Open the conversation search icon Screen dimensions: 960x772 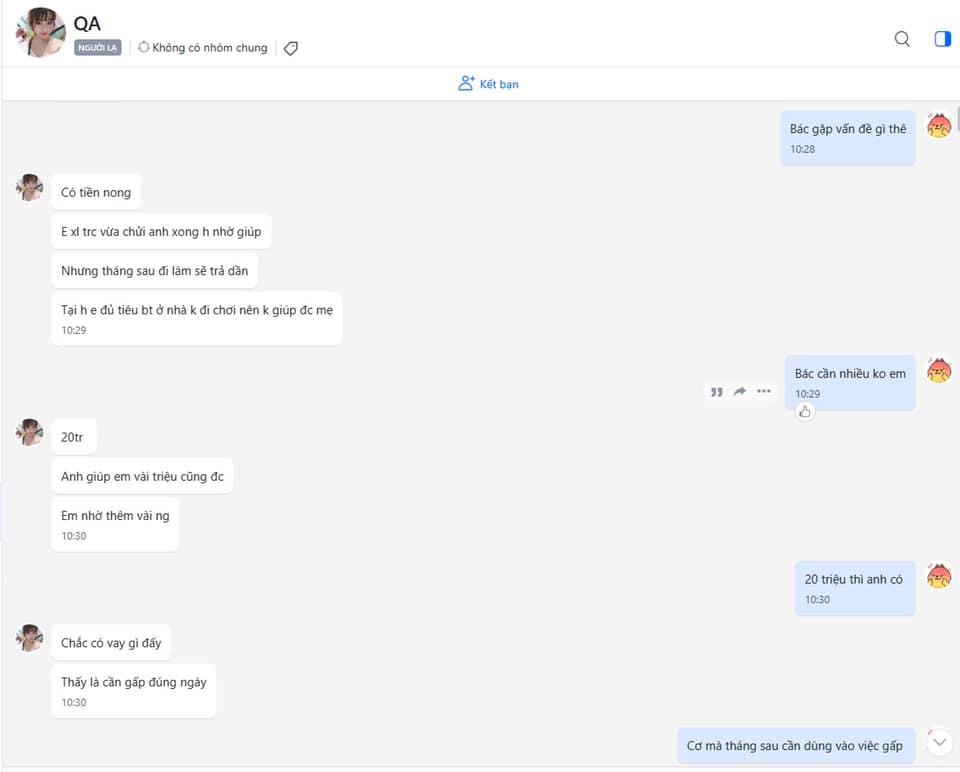tap(902, 39)
